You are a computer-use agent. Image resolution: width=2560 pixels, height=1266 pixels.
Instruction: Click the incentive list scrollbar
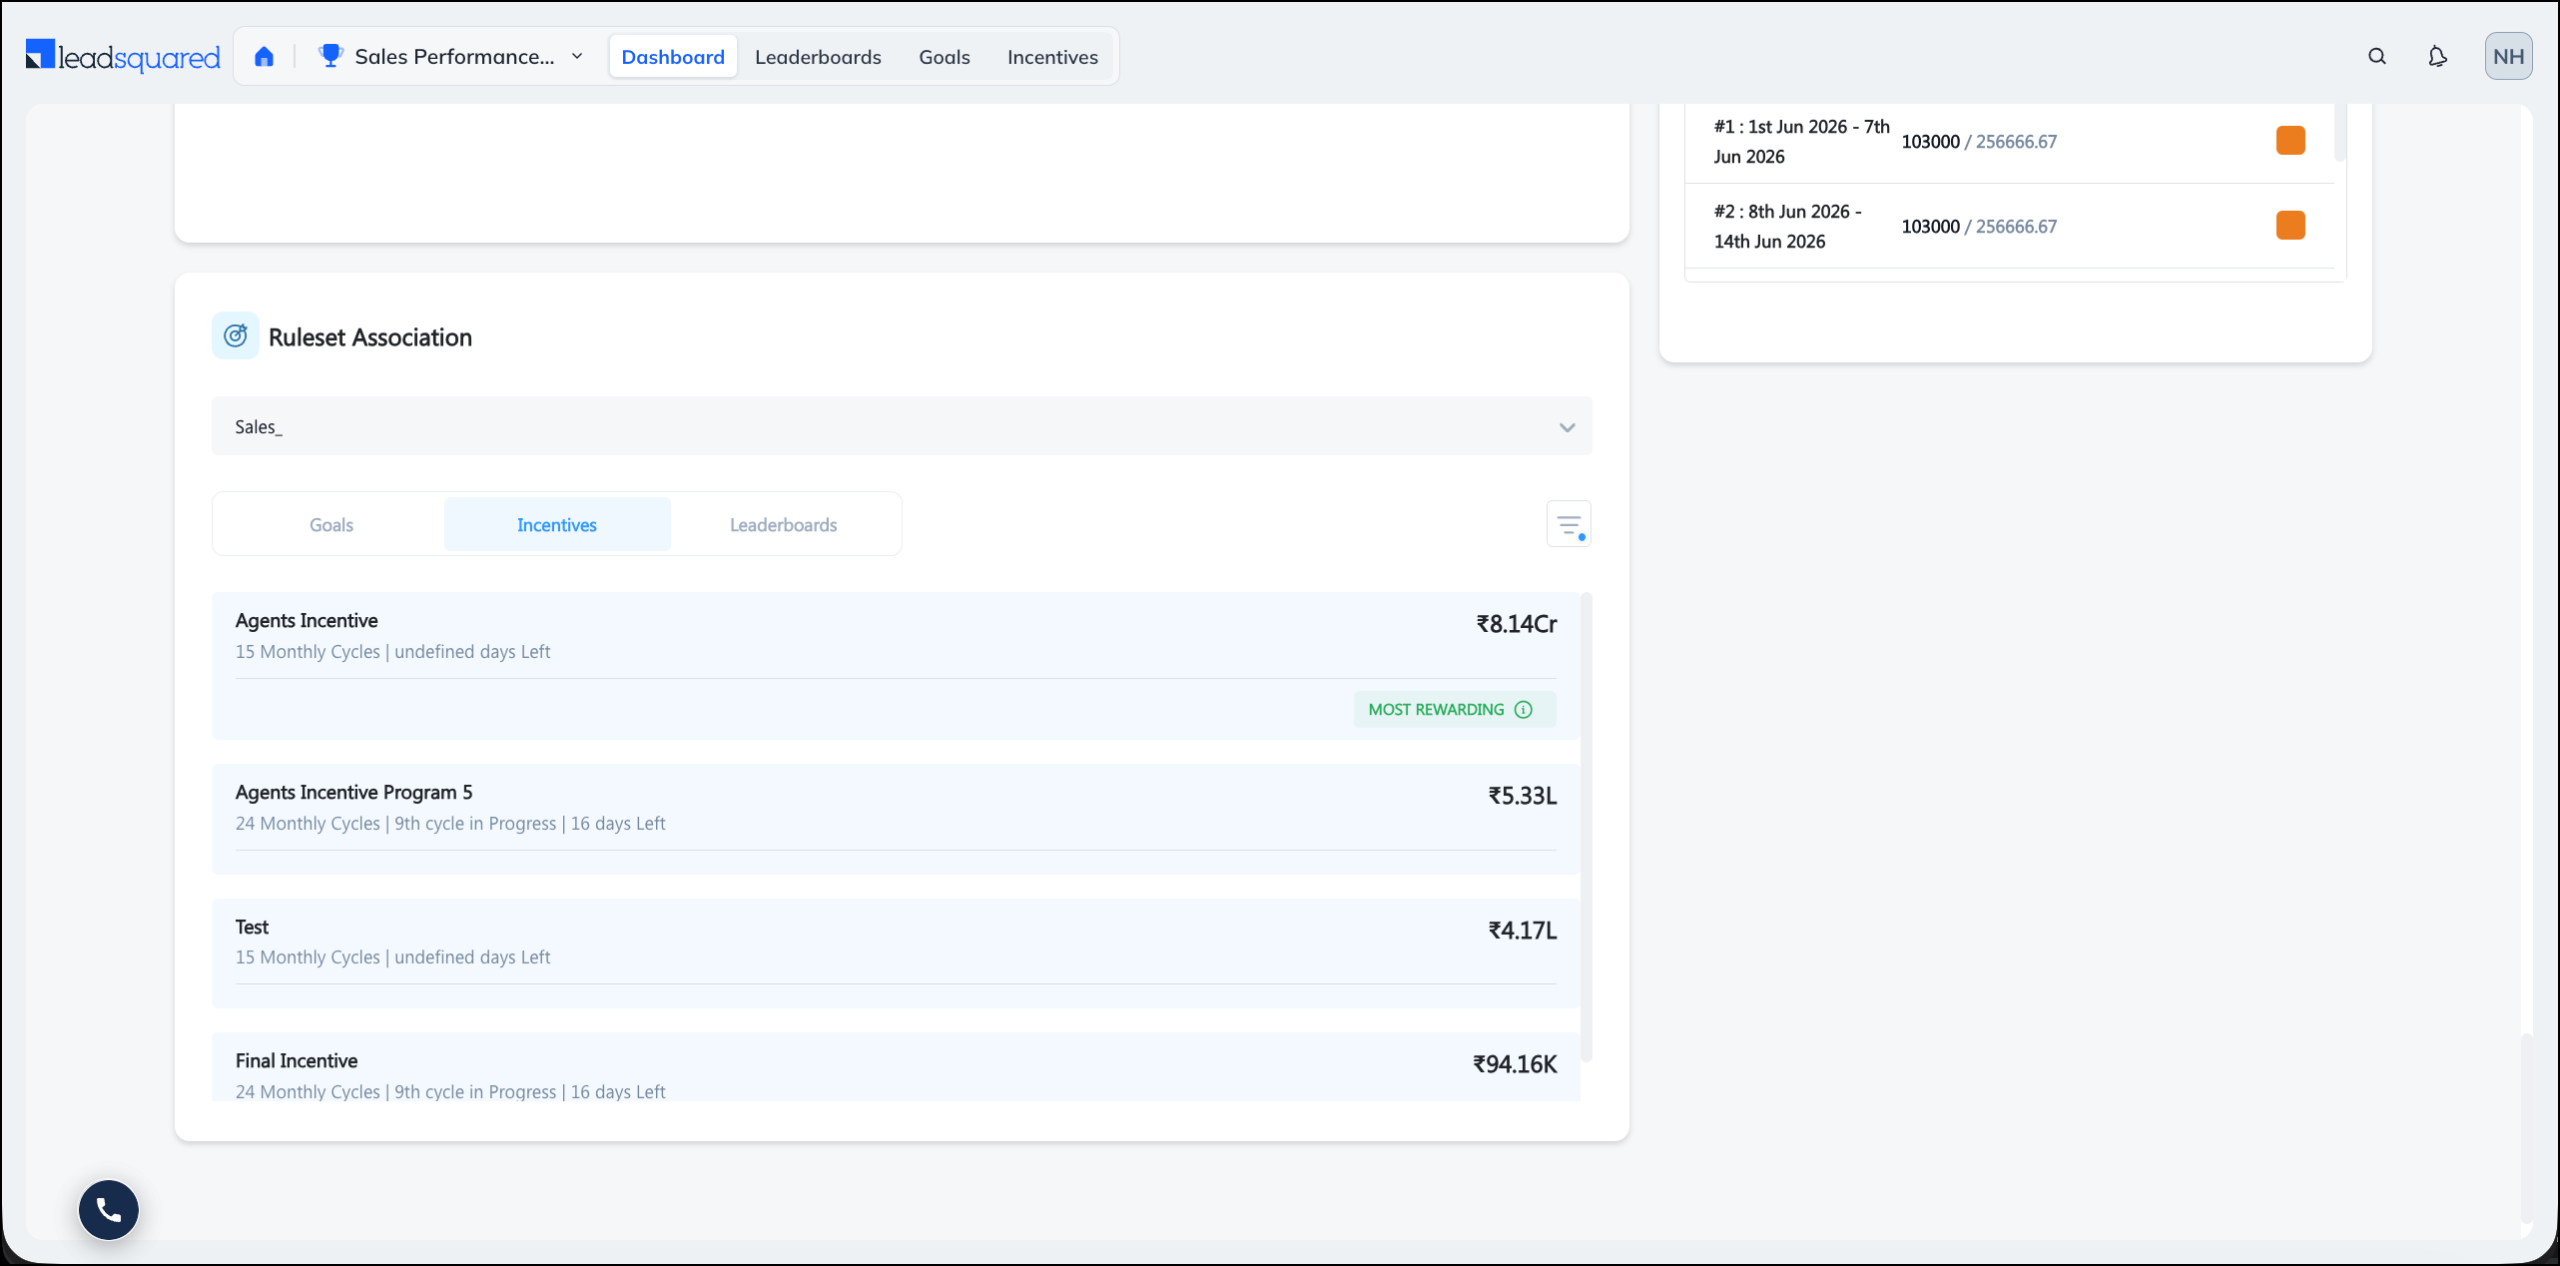click(x=1586, y=828)
